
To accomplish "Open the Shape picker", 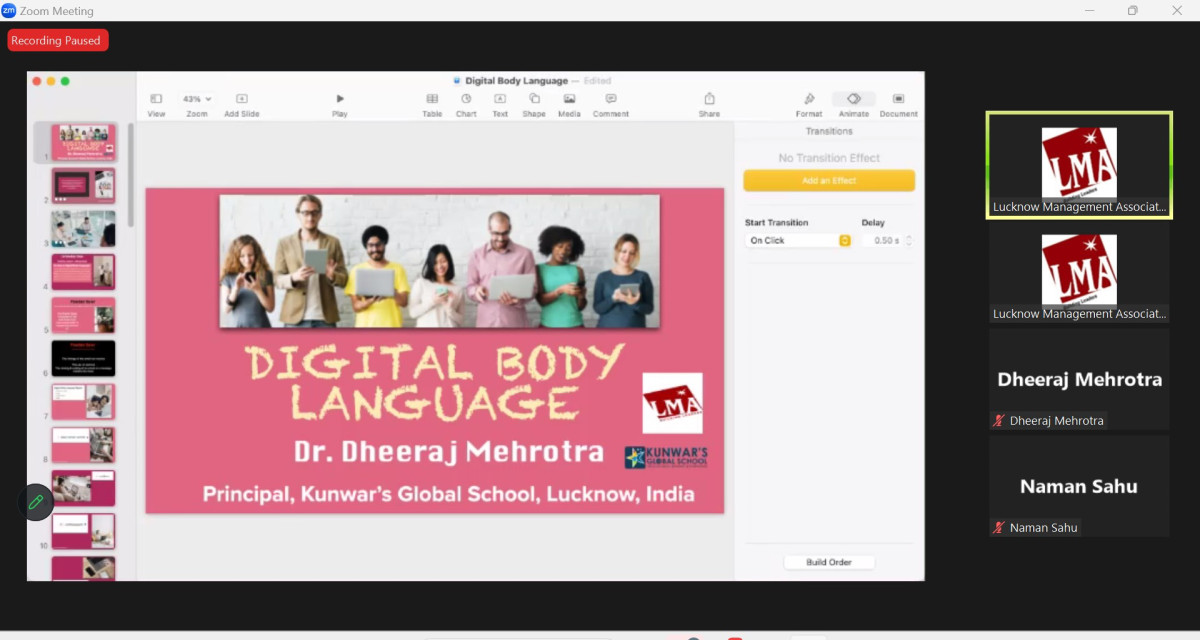I will coord(534,99).
